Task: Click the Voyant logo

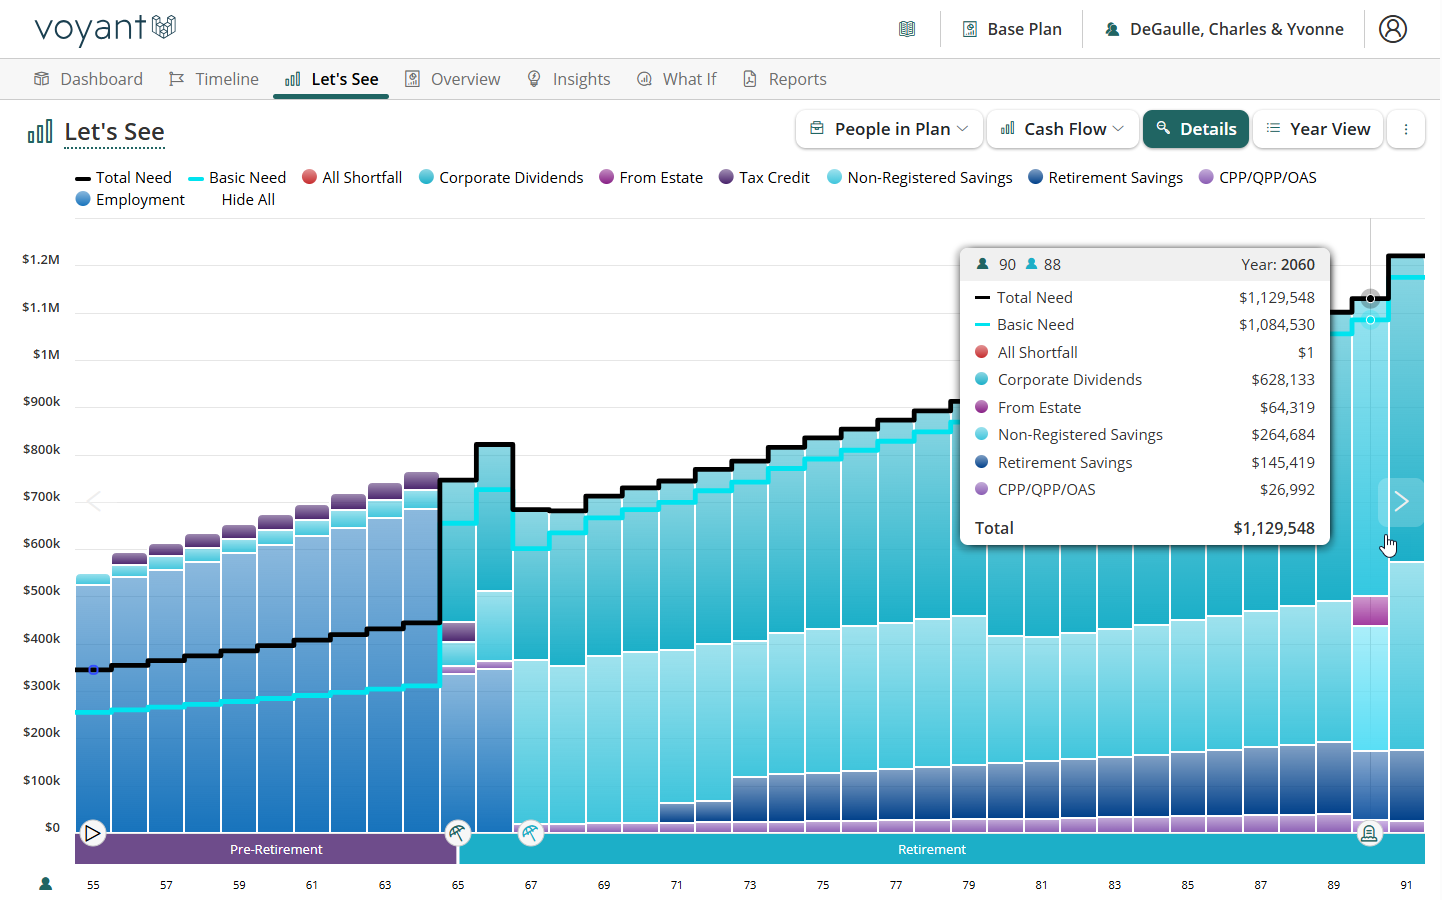Action: 105,29
